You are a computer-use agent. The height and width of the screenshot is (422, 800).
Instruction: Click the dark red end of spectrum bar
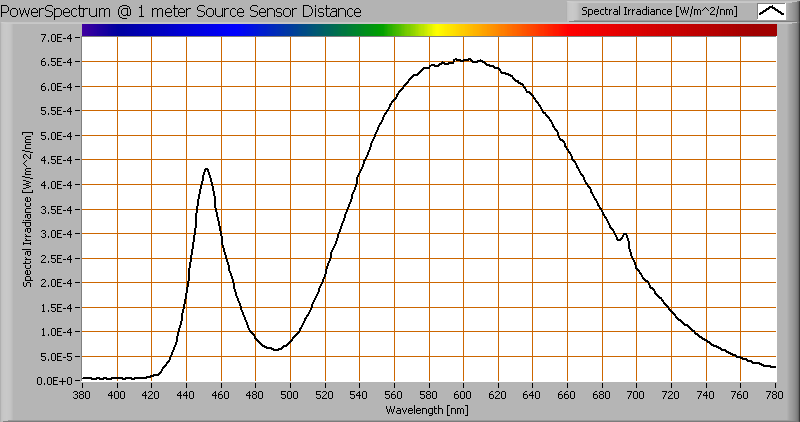coord(760,30)
